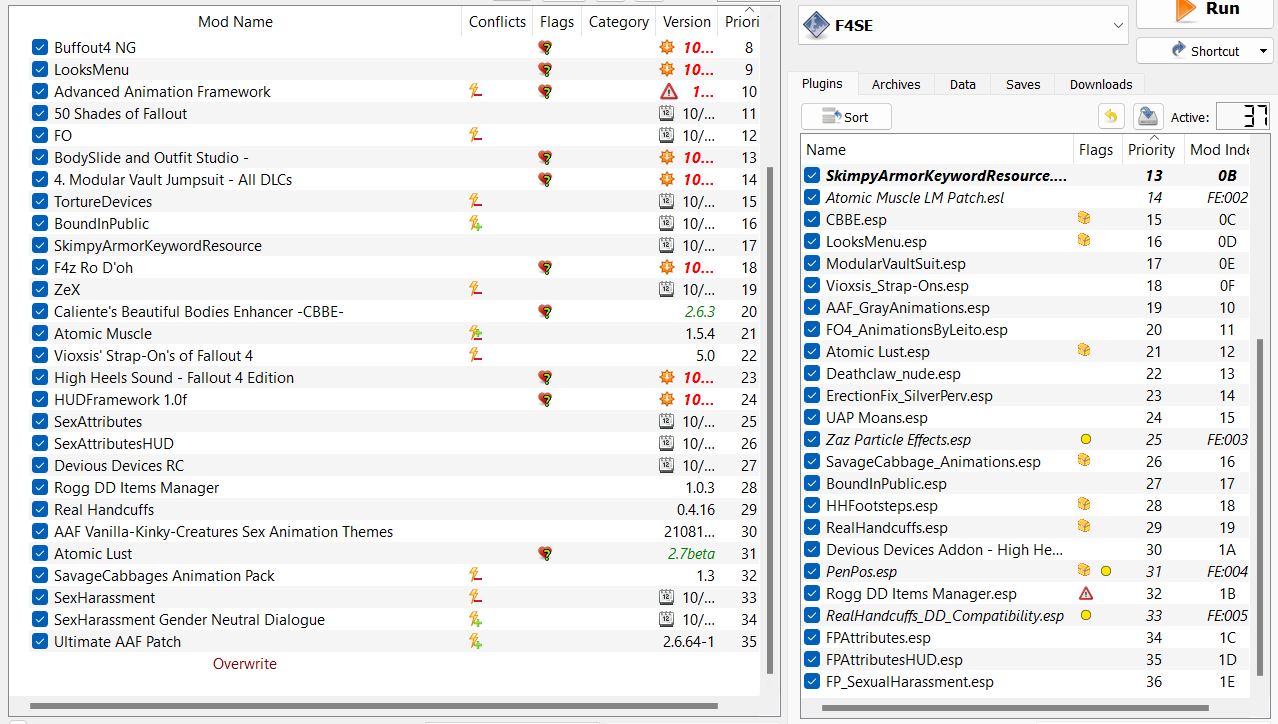This screenshot has width=1278, height=724.
Task: Click the conflict icon in the FO row
Action: pyautogui.click(x=476, y=135)
